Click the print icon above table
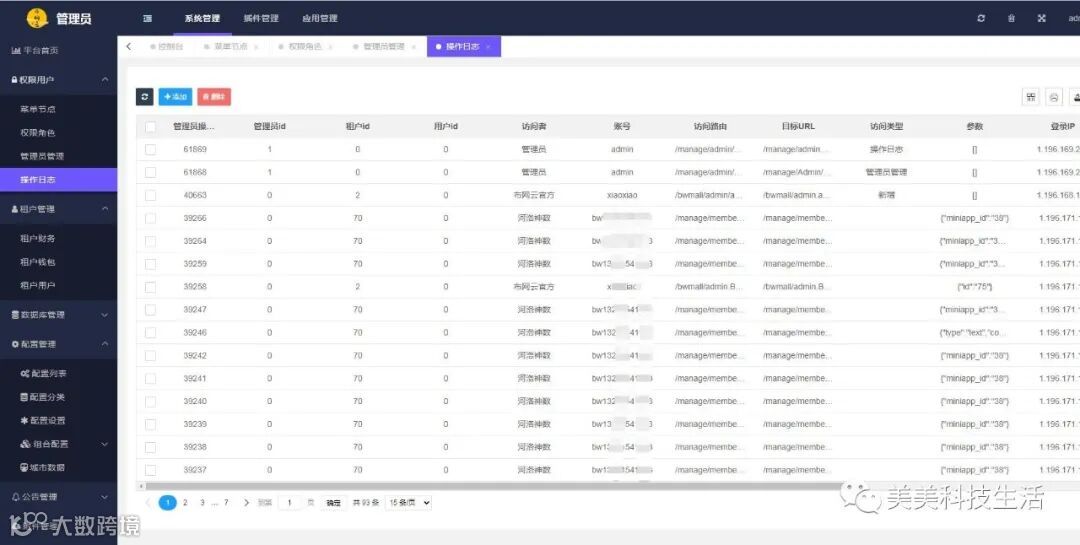 pos(1054,97)
